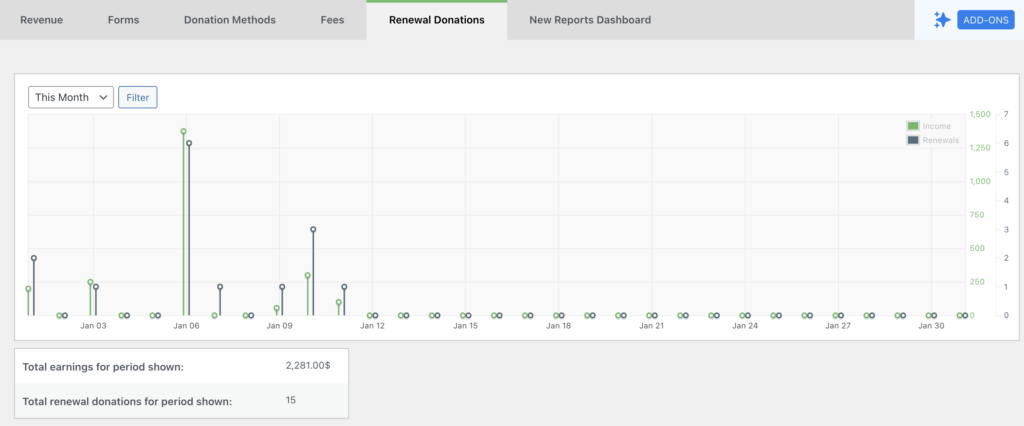Screen dimensions: 1024x426
Task: Switch to the Revenue tab
Action: 41,20
